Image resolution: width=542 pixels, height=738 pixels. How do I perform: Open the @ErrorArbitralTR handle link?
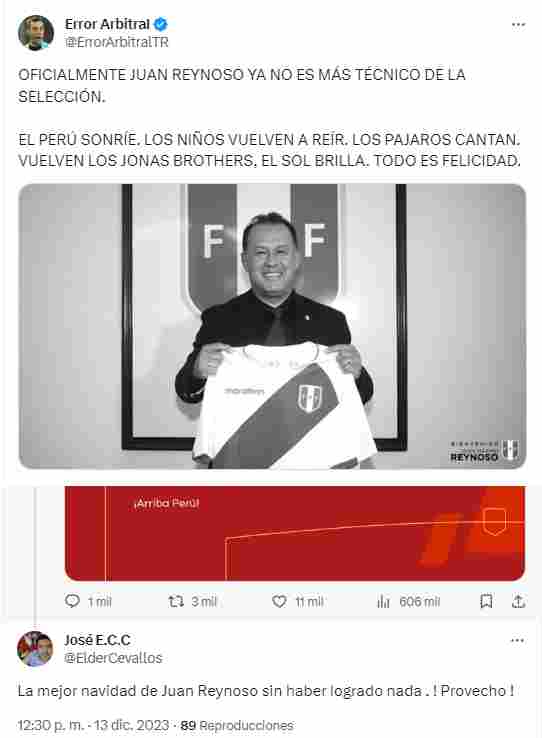117,42
